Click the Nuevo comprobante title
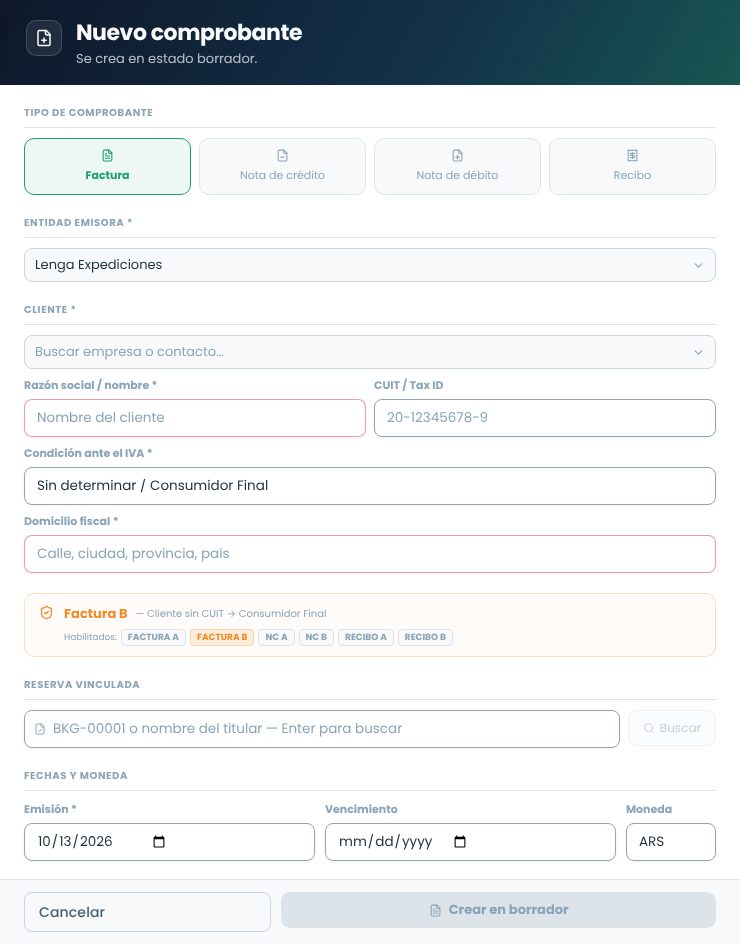Image resolution: width=740 pixels, height=944 pixels. click(189, 33)
